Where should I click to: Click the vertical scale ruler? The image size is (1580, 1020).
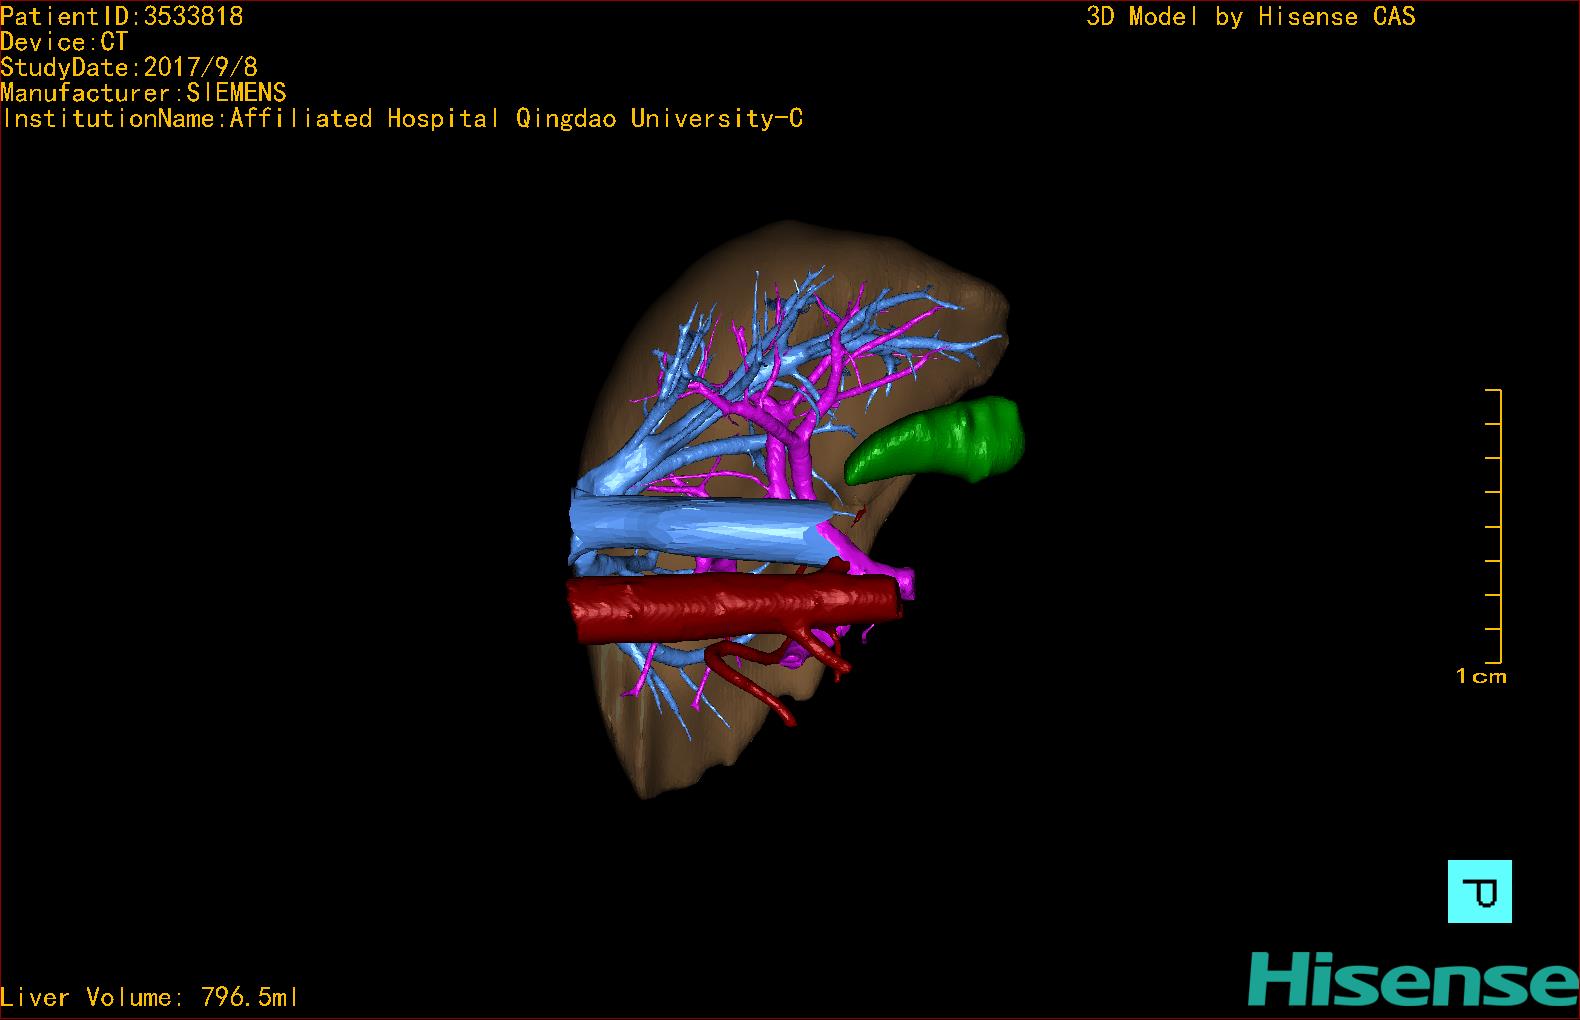point(1495,526)
